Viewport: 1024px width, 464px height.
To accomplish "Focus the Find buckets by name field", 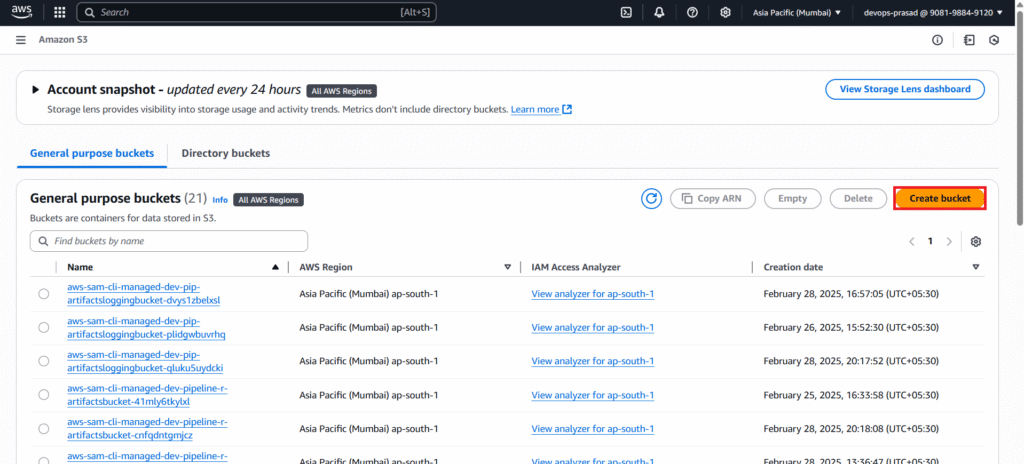I will click(x=168, y=241).
